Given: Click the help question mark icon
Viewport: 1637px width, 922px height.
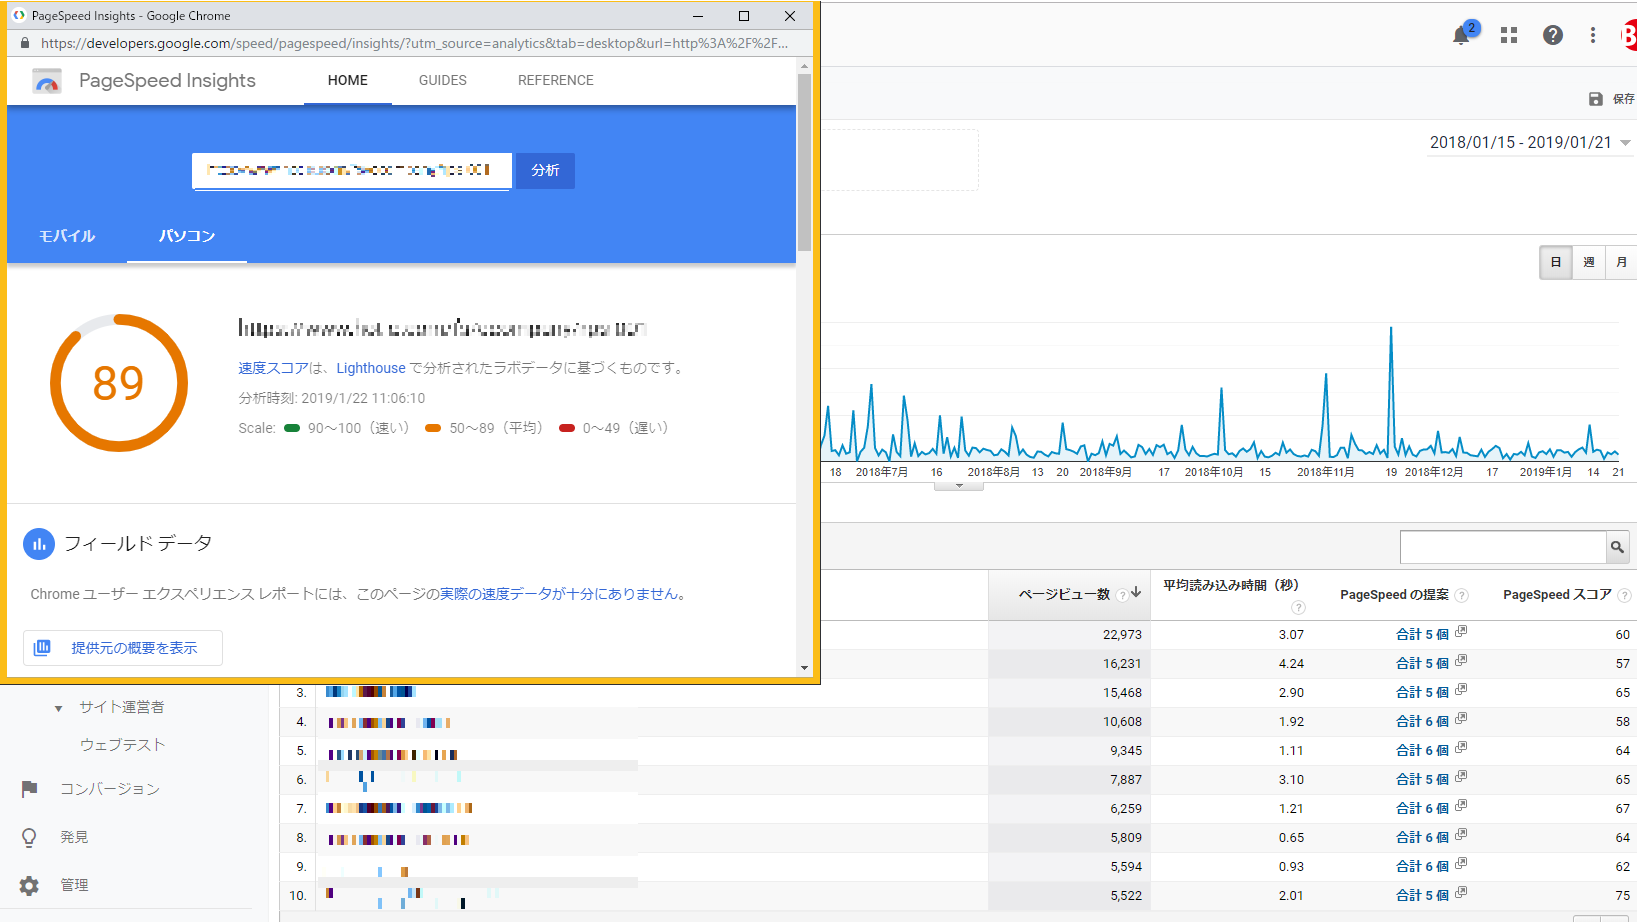Looking at the screenshot, I should (x=1552, y=36).
